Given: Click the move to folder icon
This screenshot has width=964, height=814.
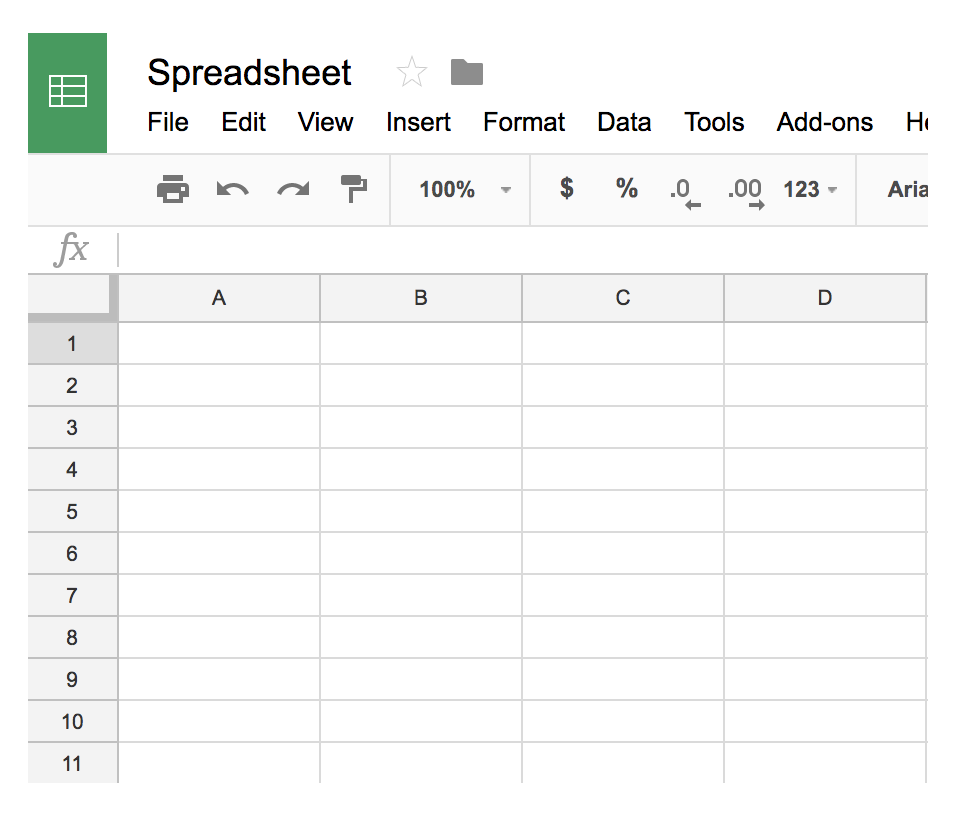Looking at the screenshot, I should (x=467, y=72).
